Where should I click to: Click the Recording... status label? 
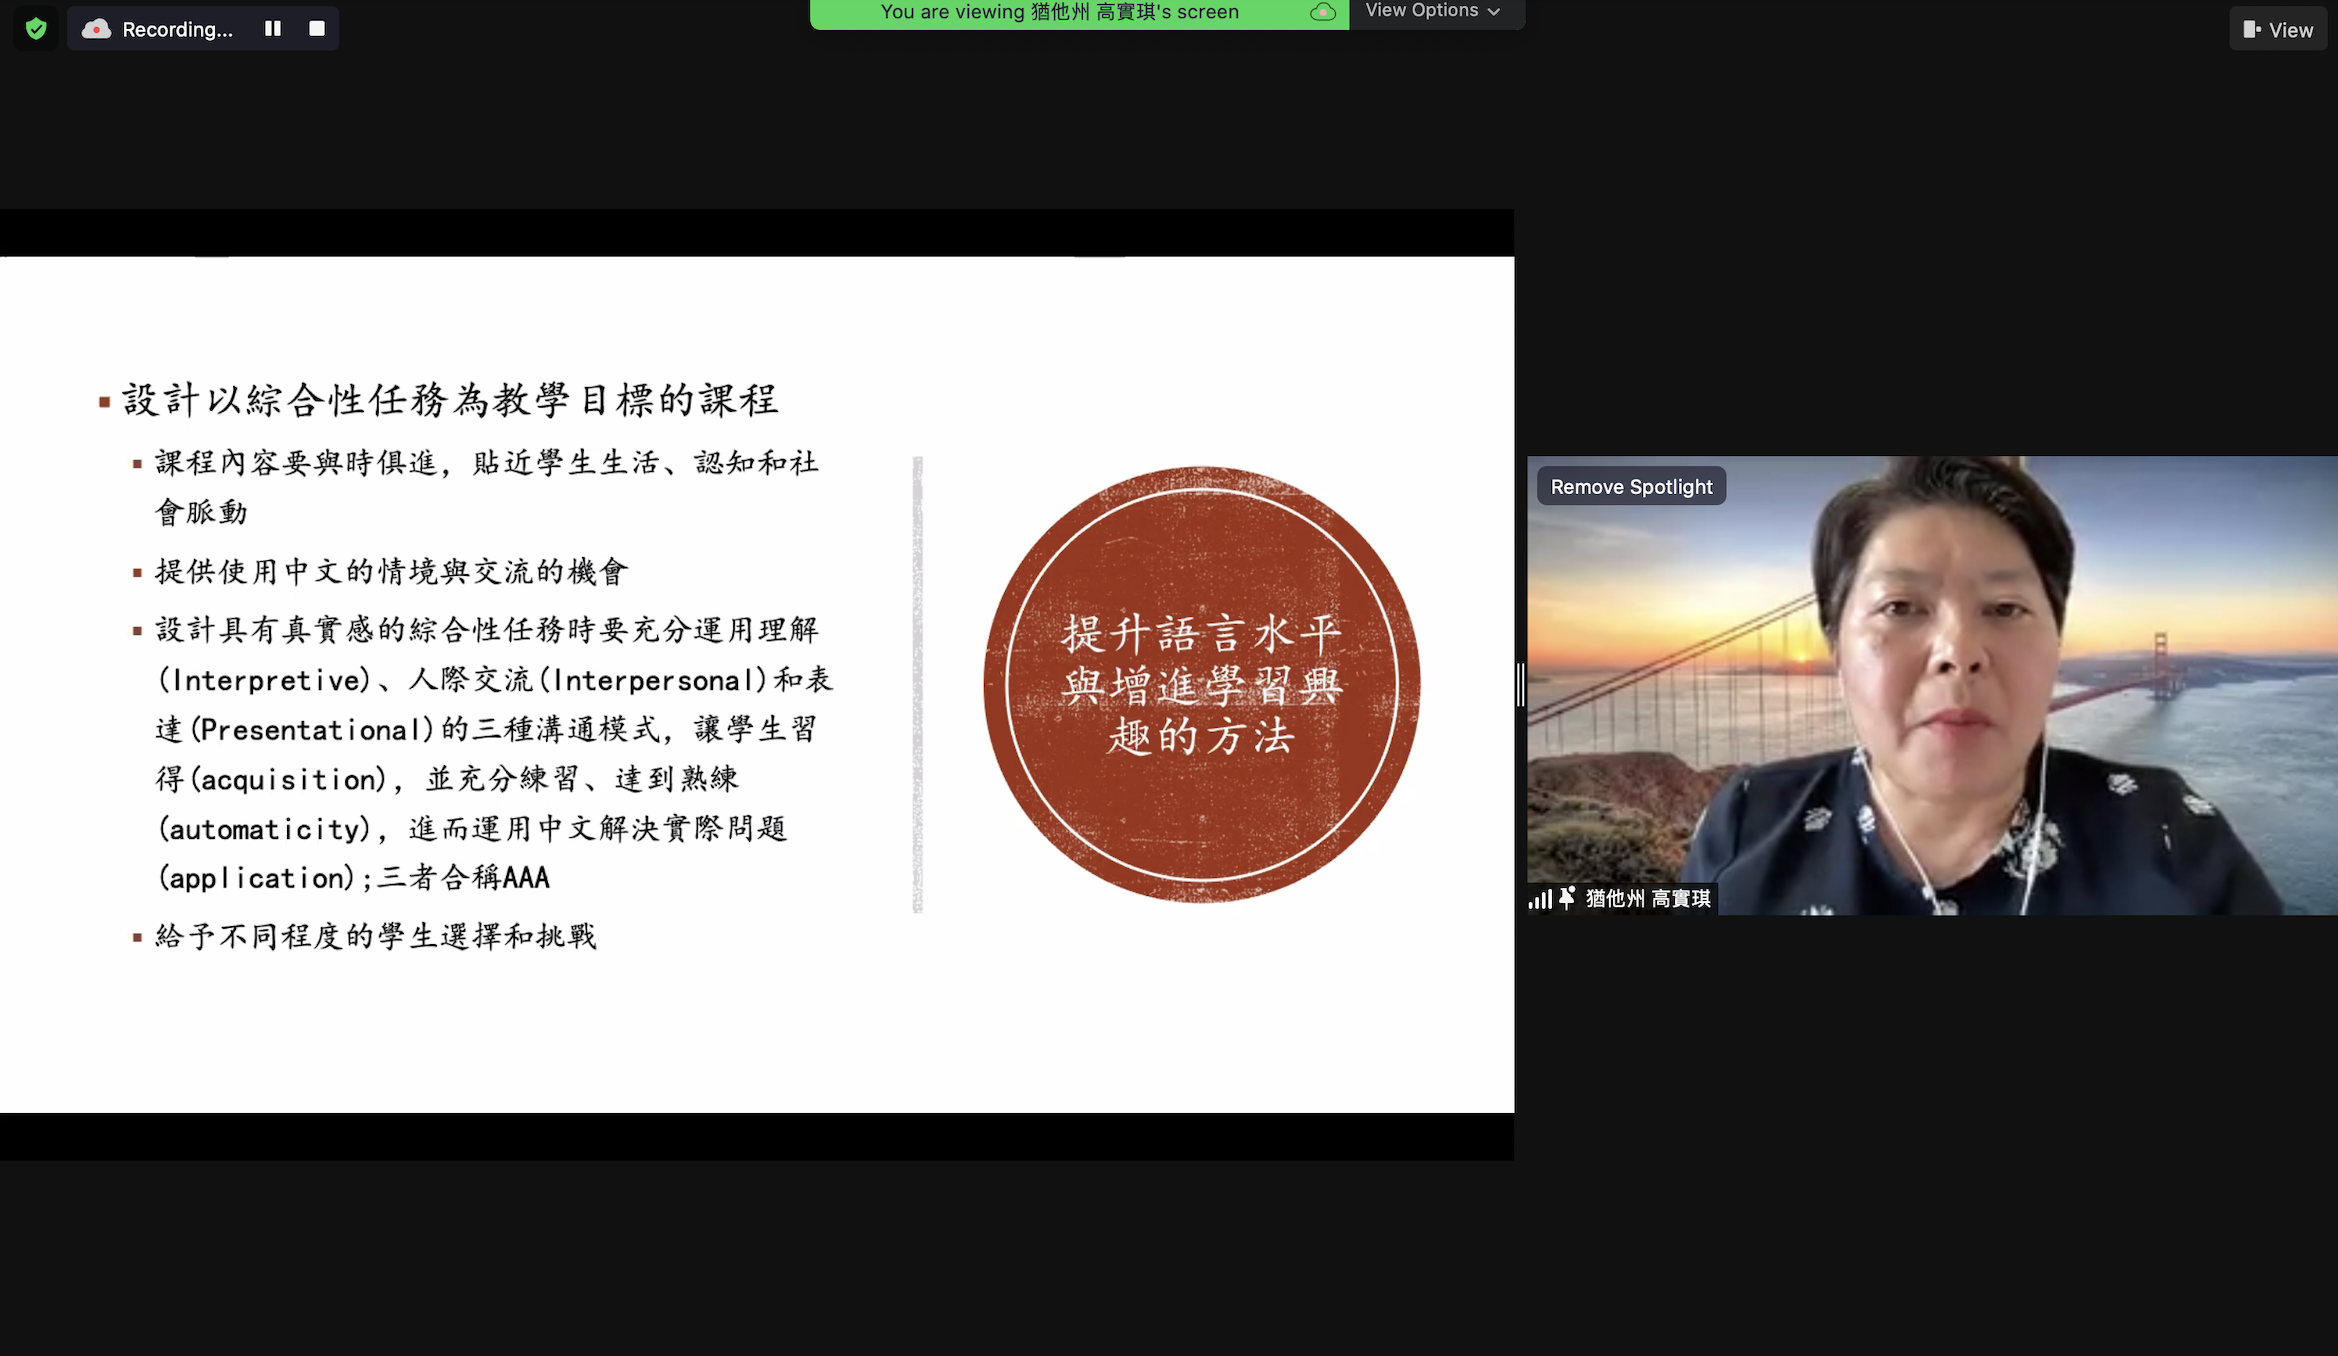pos(177,29)
